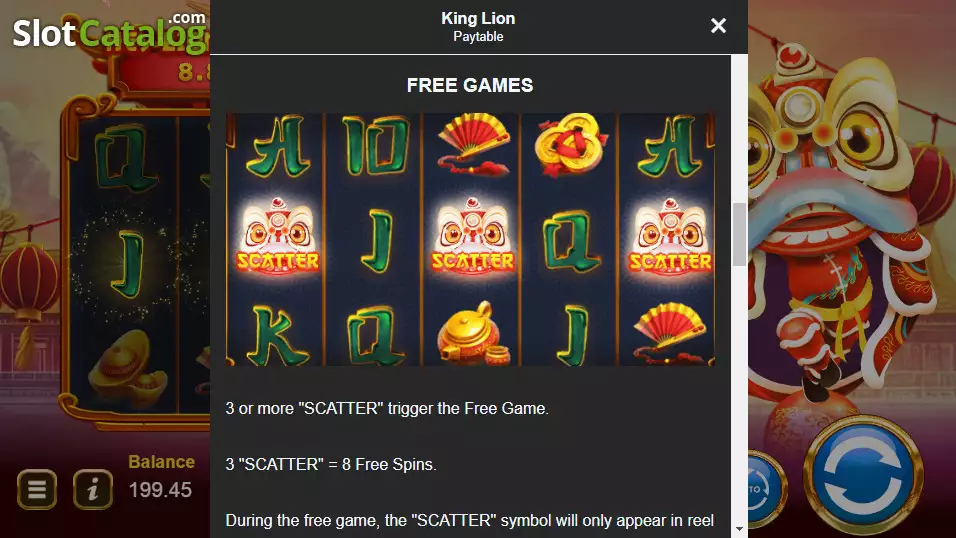
Task: Pick the red fan symbol in top row
Action: coord(473,145)
